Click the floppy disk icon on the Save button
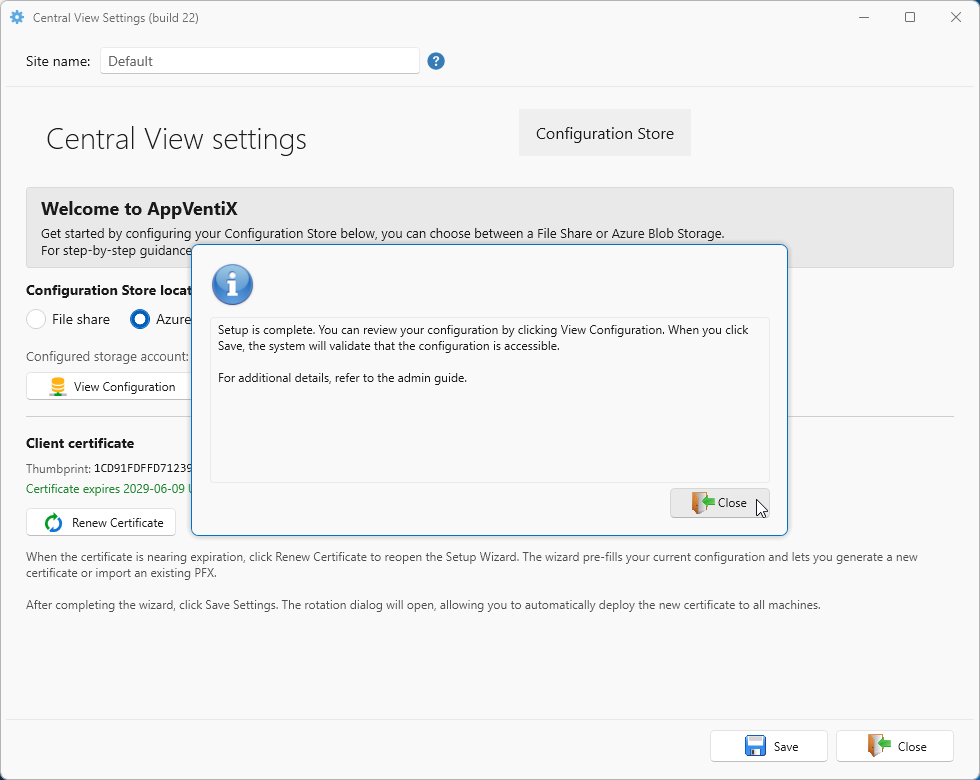 click(x=755, y=746)
